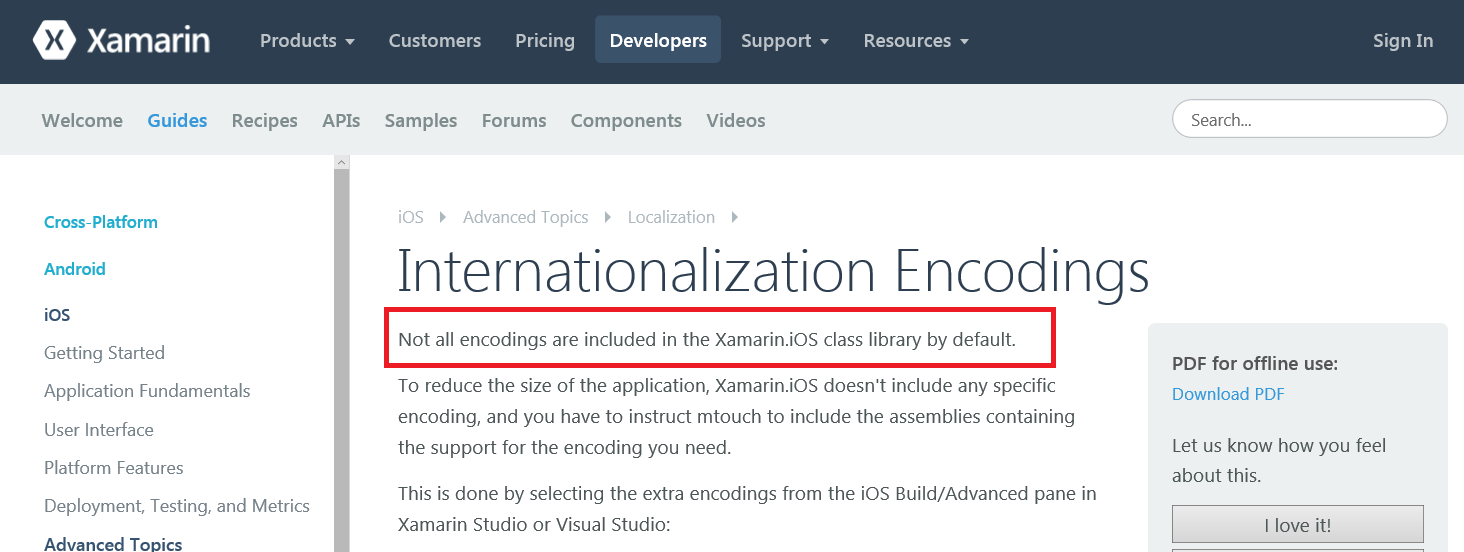Open the Welcome section
The height and width of the screenshot is (552, 1464).
tap(82, 120)
